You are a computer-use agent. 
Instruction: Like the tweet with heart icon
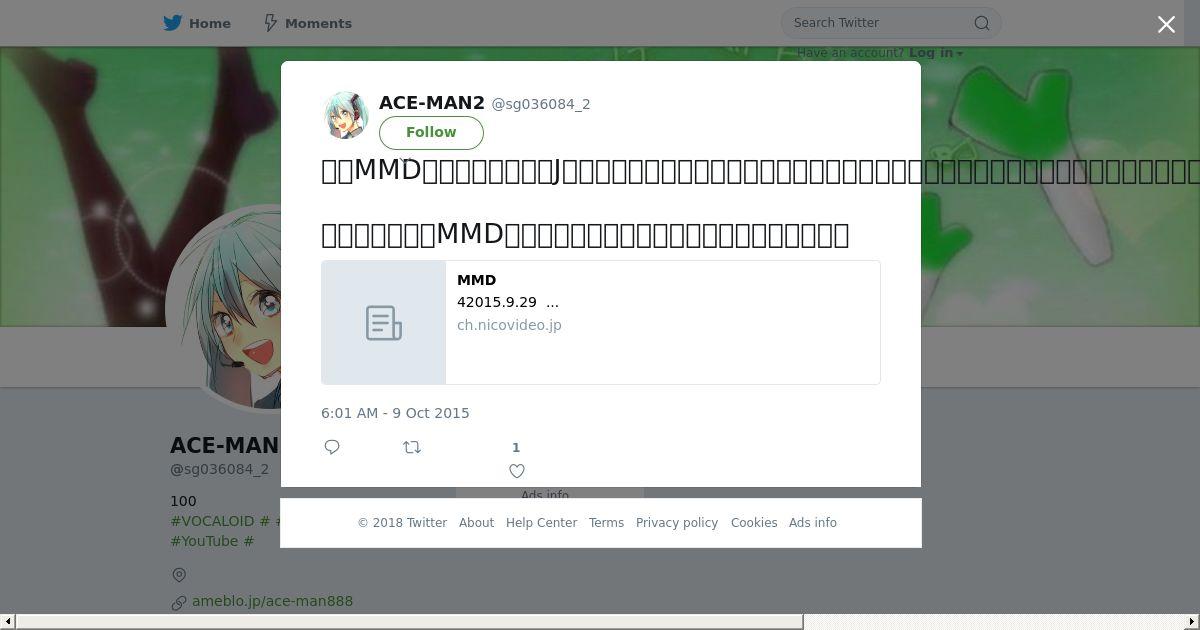click(517, 471)
